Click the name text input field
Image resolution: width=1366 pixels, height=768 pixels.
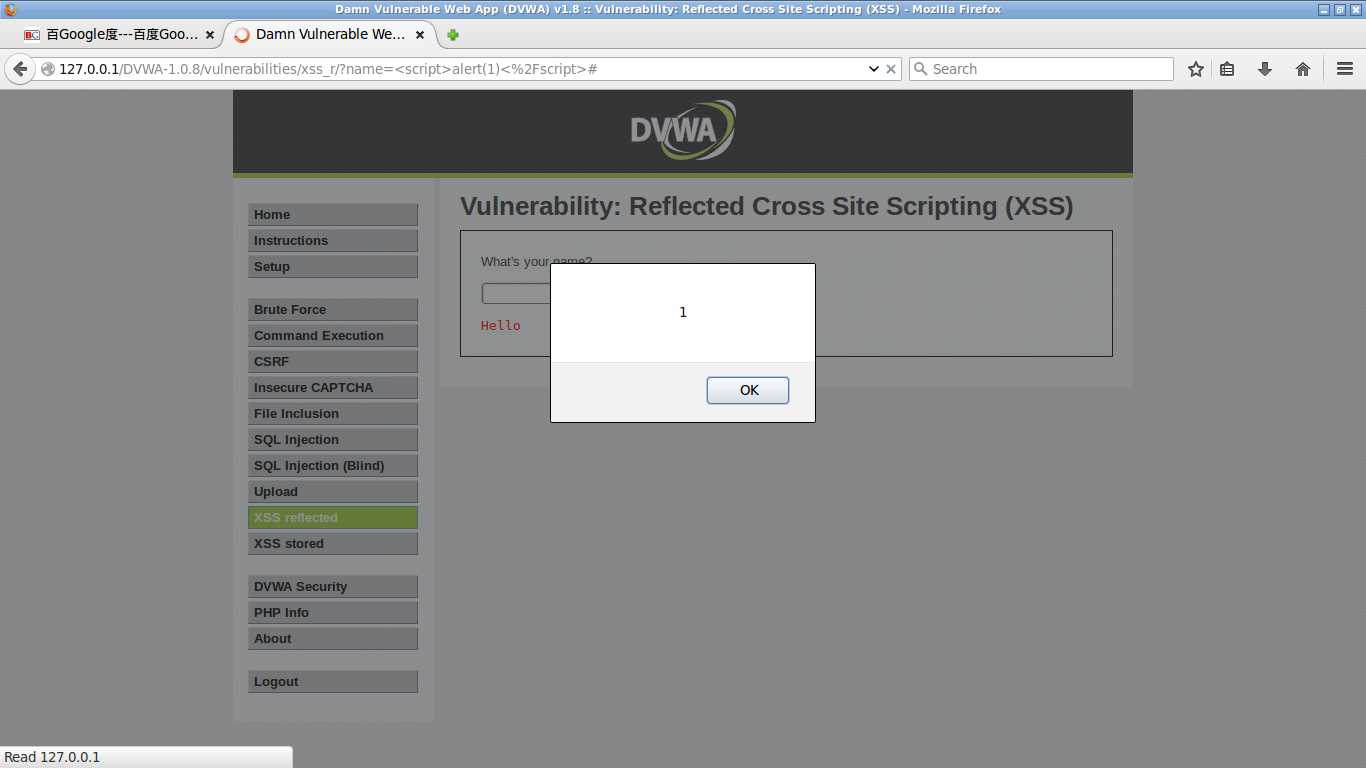tap(516, 294)
